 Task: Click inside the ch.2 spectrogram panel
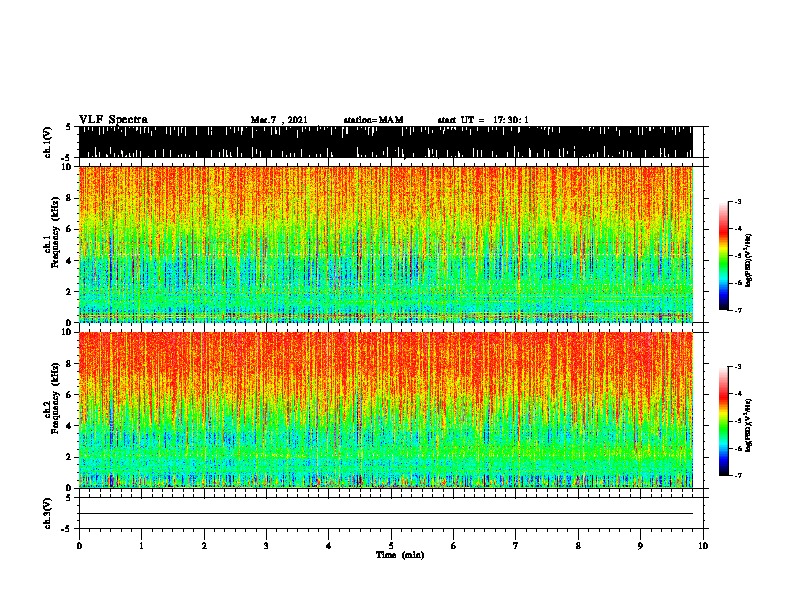(x=386, y=410)
